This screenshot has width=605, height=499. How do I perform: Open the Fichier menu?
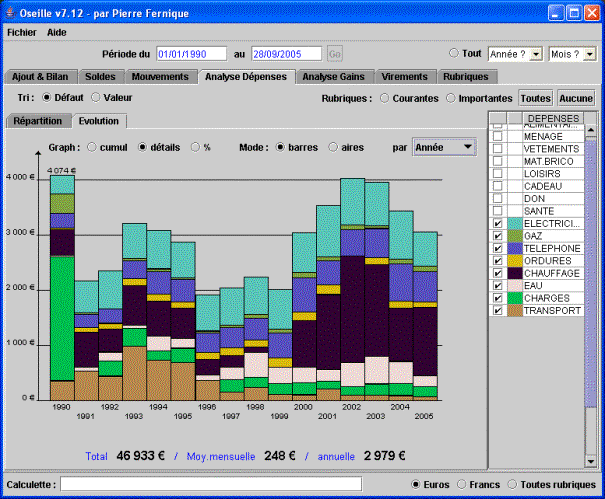point(22,32)
